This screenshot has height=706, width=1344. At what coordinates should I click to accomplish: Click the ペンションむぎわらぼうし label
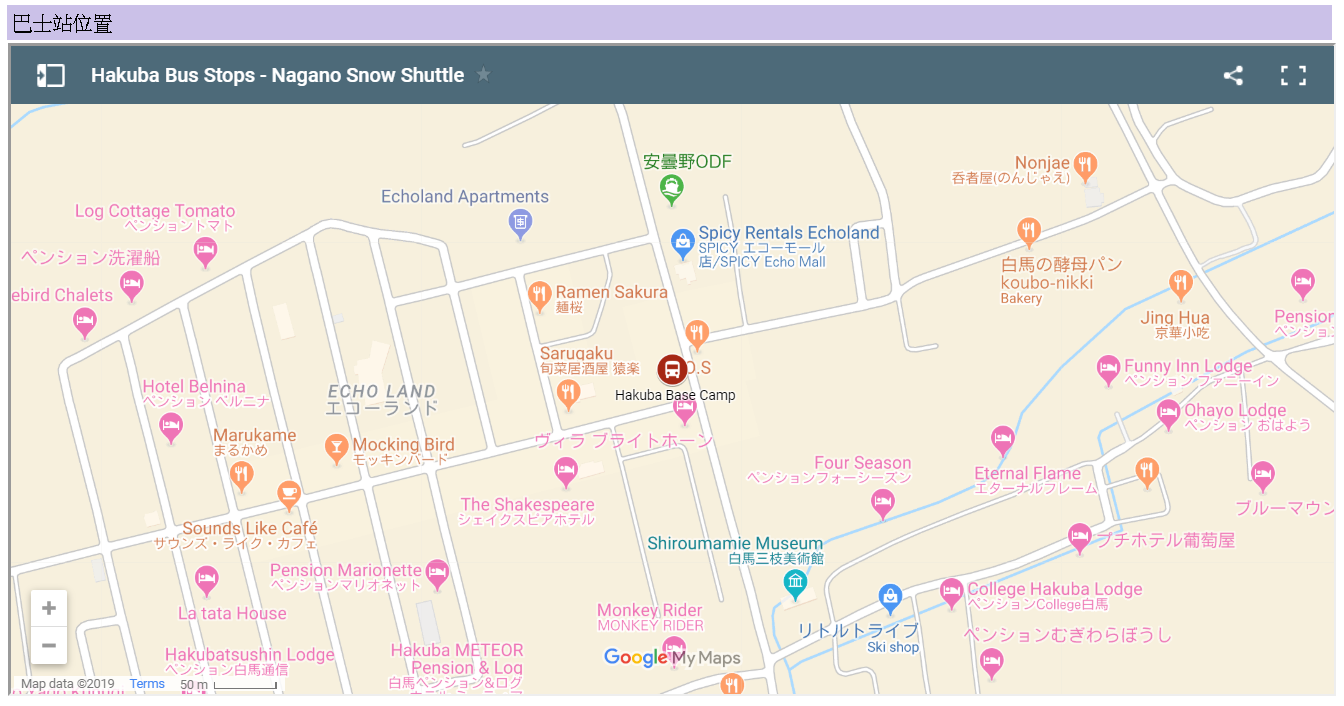[x=1067, y=635]
